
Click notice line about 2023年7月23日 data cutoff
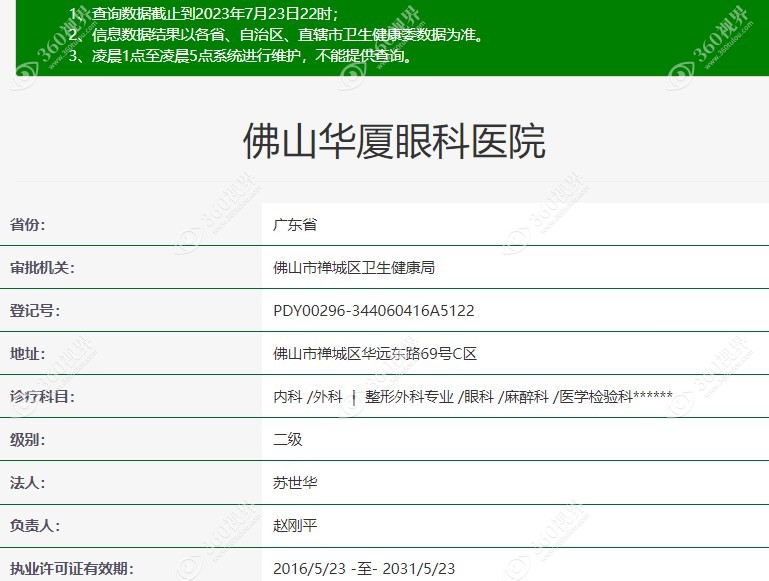tap(204, 13)
